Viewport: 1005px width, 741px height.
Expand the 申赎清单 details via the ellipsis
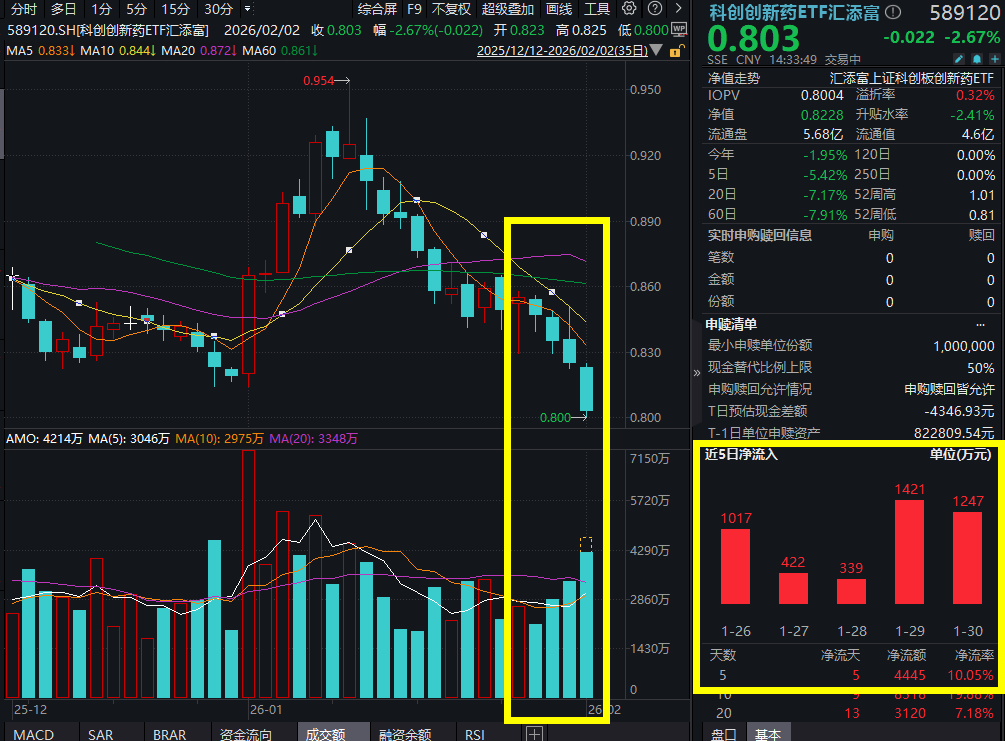[981, 324]
